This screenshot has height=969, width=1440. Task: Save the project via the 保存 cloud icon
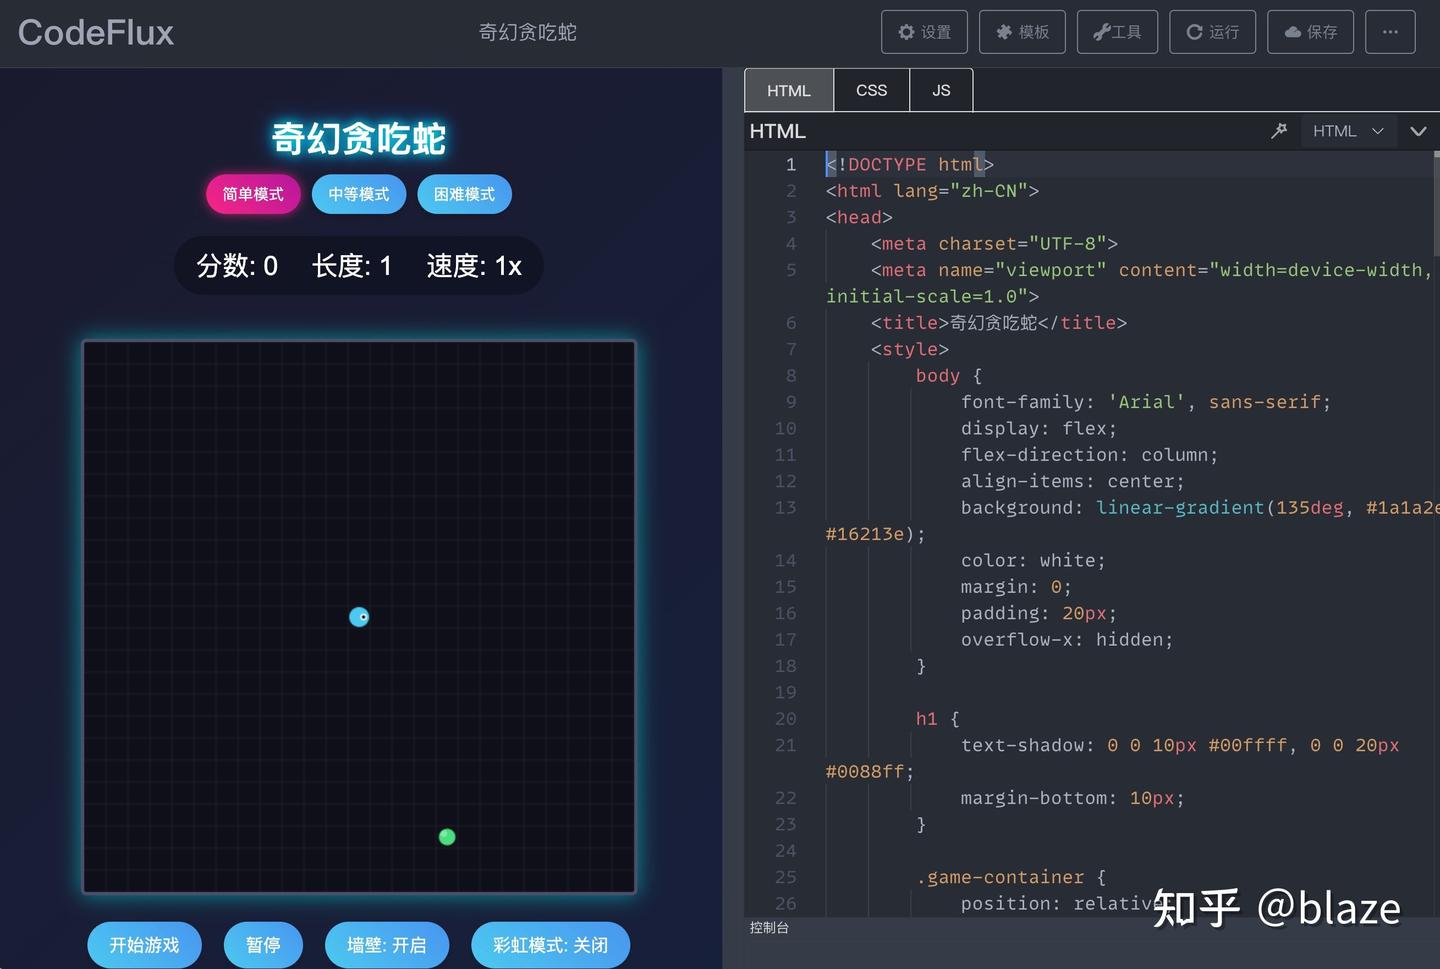point(1310,31)
